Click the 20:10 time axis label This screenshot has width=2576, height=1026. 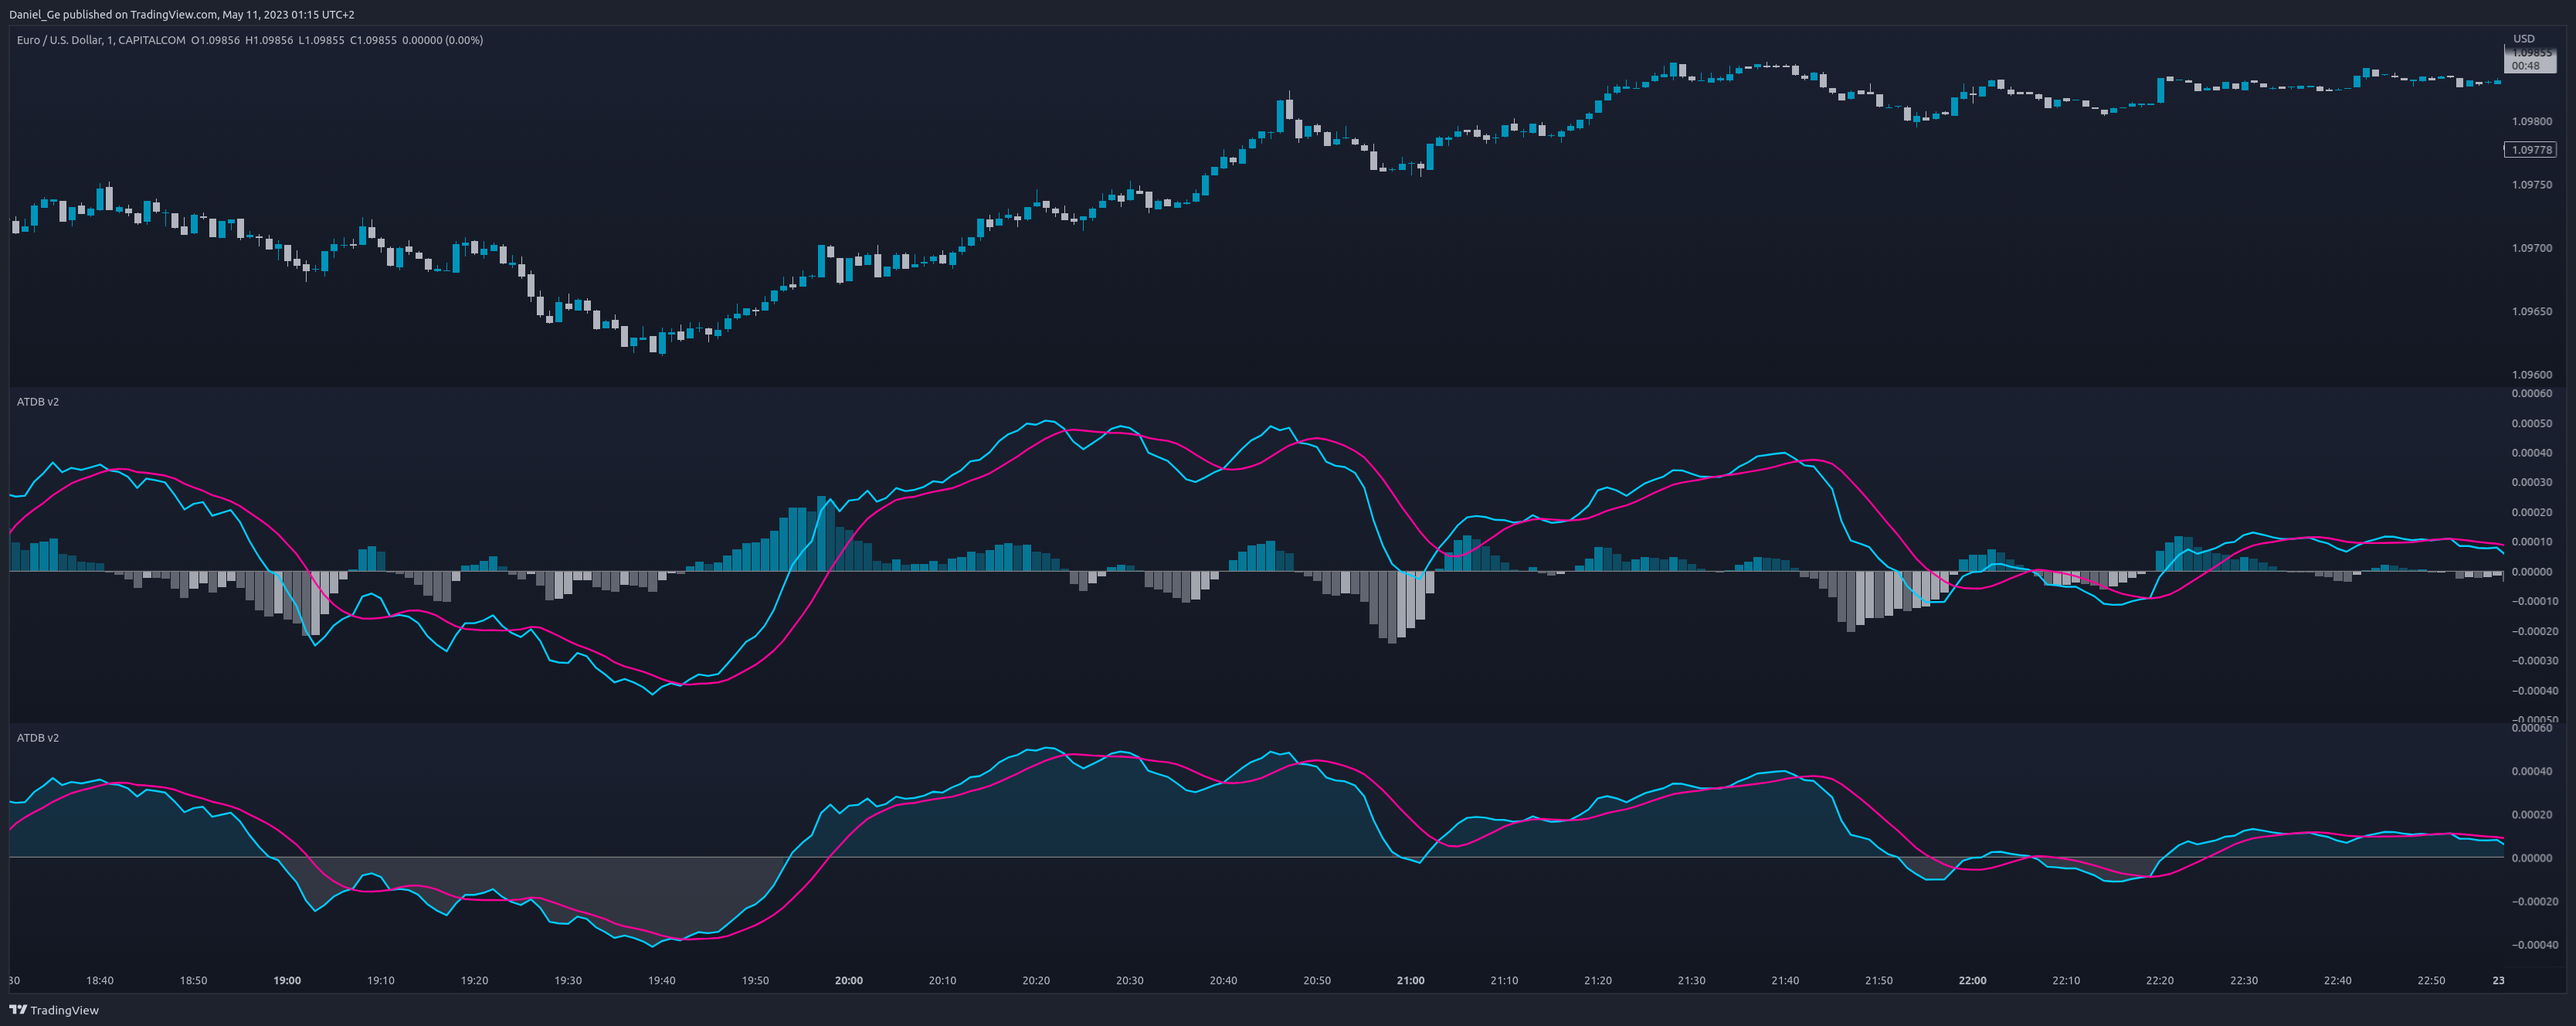[x=942, y=981]
